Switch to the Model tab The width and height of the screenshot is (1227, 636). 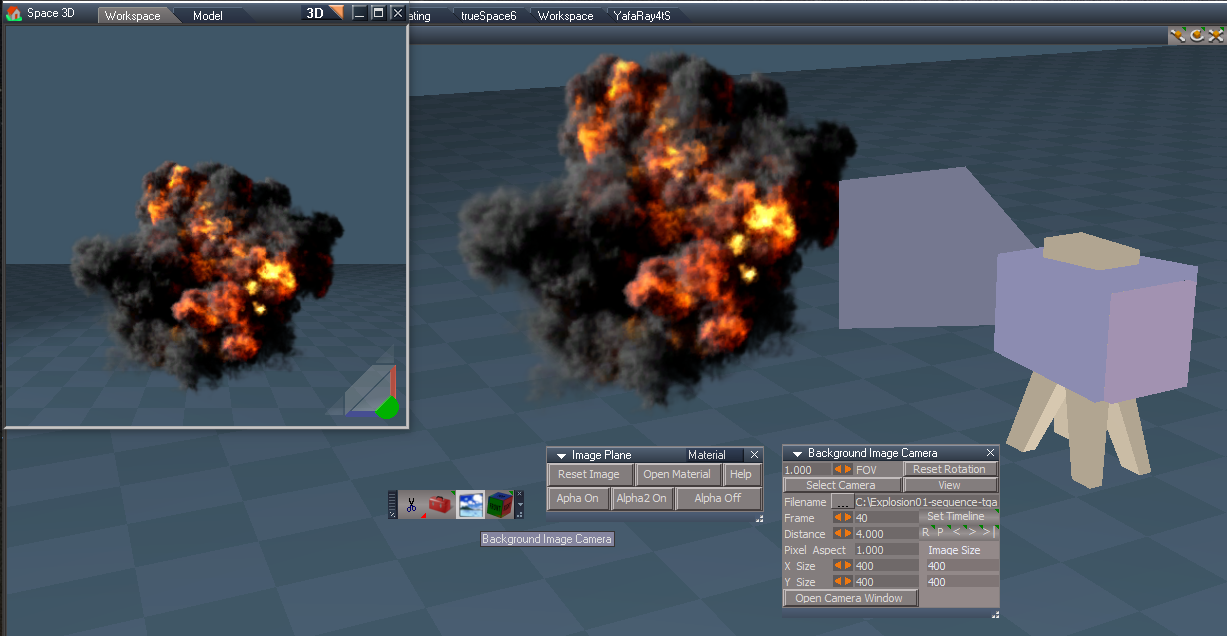(208, 16)
